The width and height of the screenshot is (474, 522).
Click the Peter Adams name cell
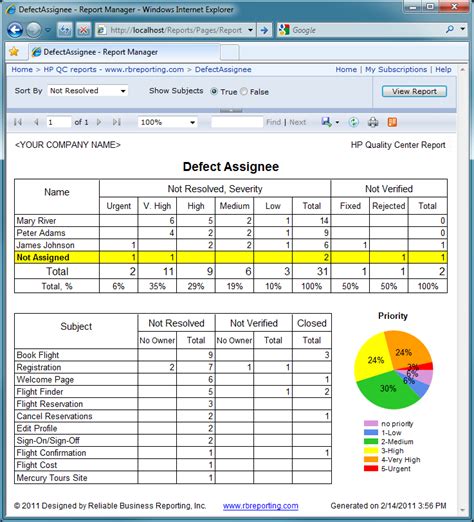pos(57,233)
